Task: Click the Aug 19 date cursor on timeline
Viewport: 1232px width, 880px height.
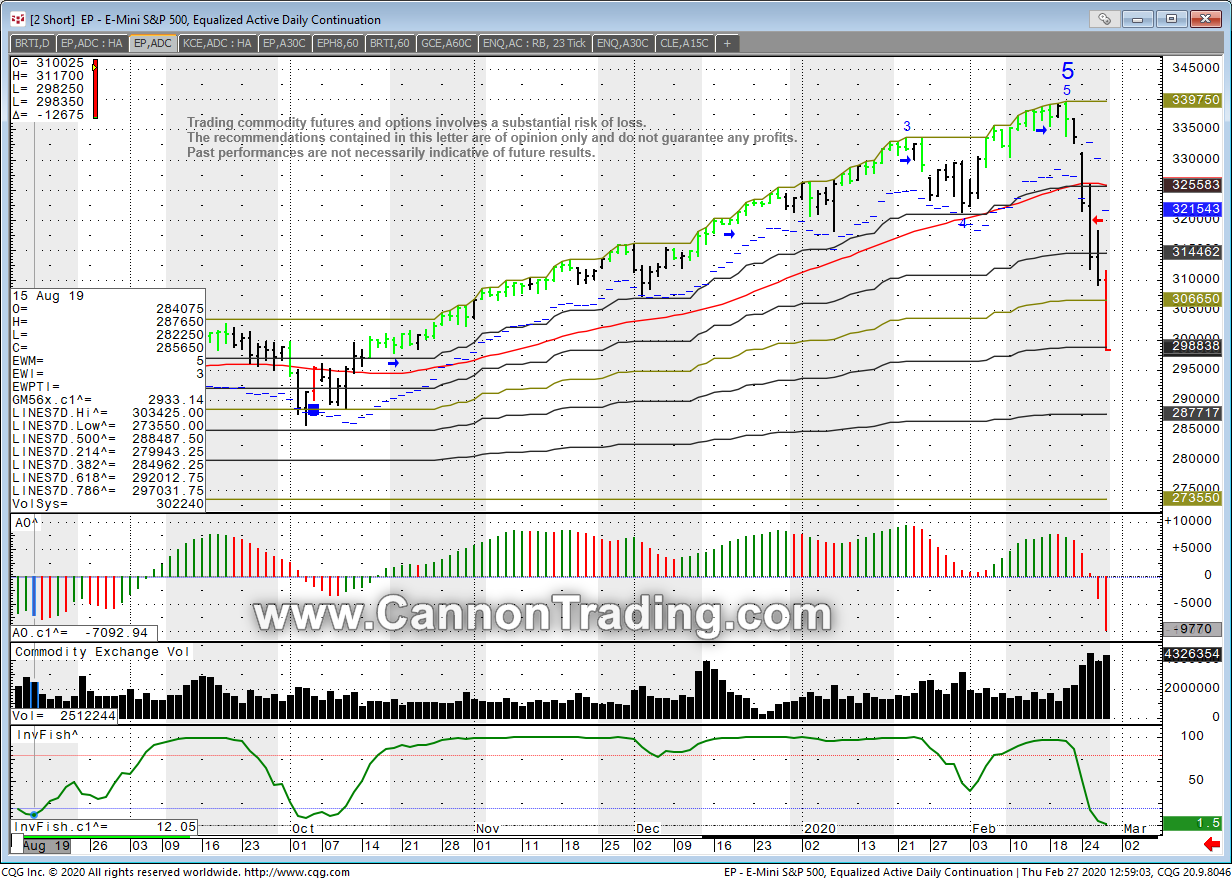Action: pyautogui.click(x=48, y=846)
